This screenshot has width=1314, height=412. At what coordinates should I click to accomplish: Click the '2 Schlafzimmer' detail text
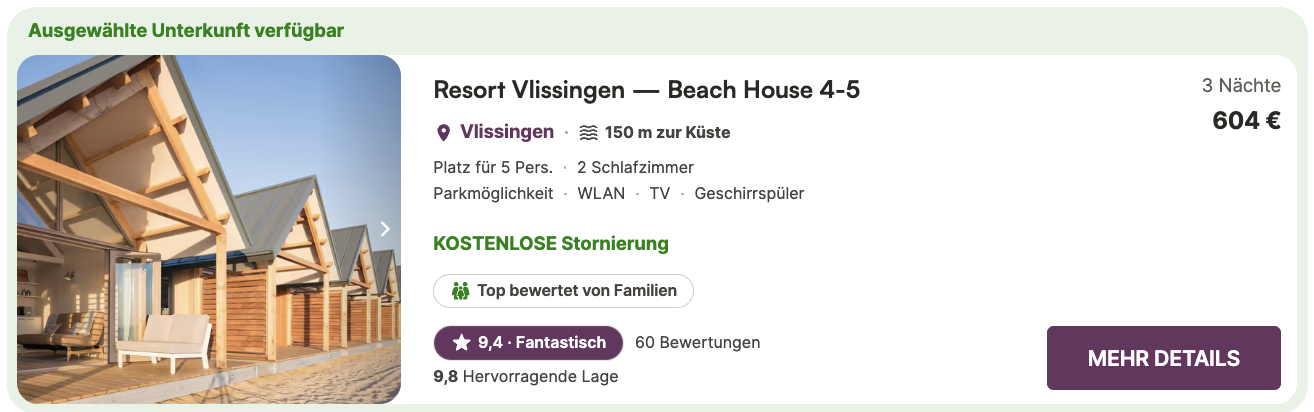pyautogui.click(x=635, y=167)
